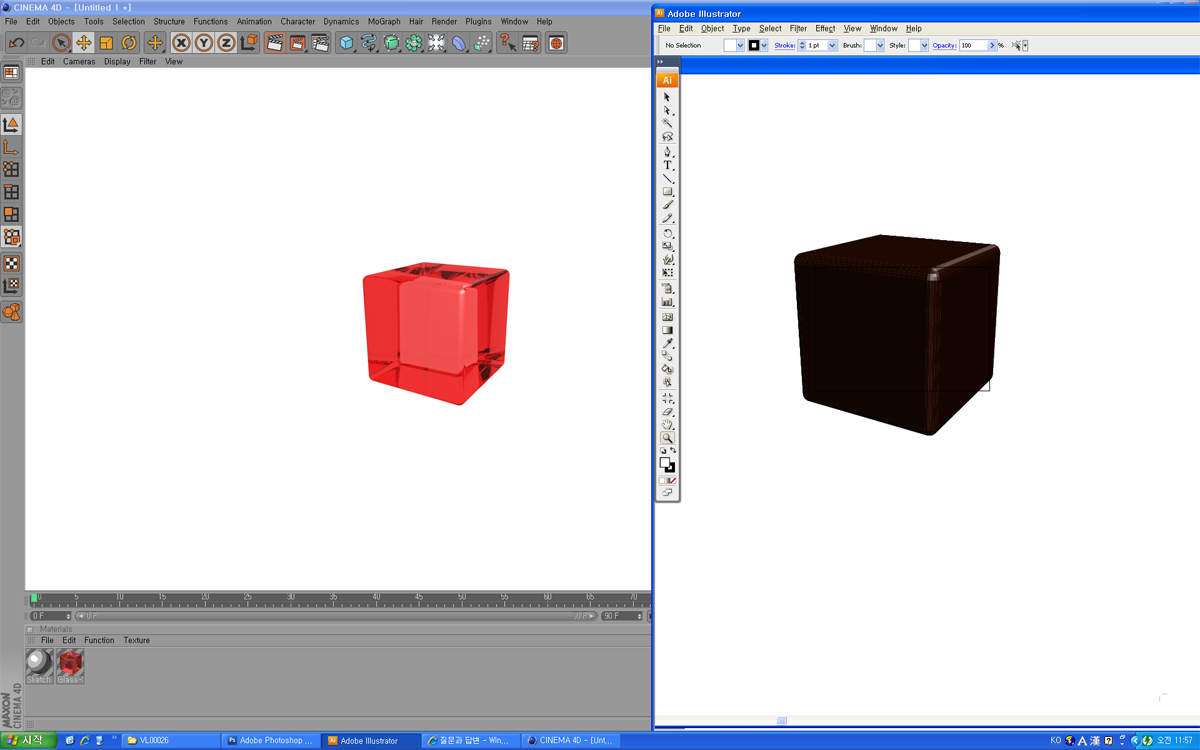Choose the Eyedropper tool in Illustrator

(x=667, y=344)
